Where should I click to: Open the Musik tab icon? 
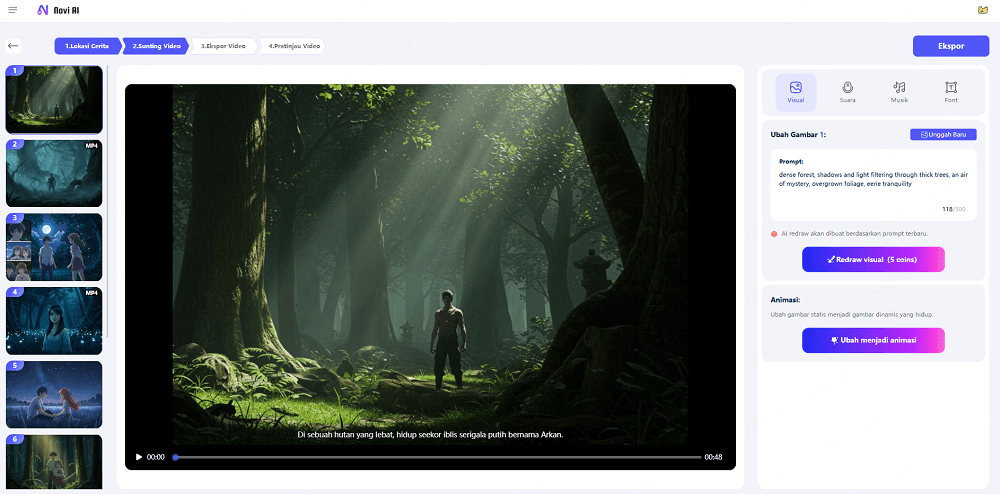point(899,92)
